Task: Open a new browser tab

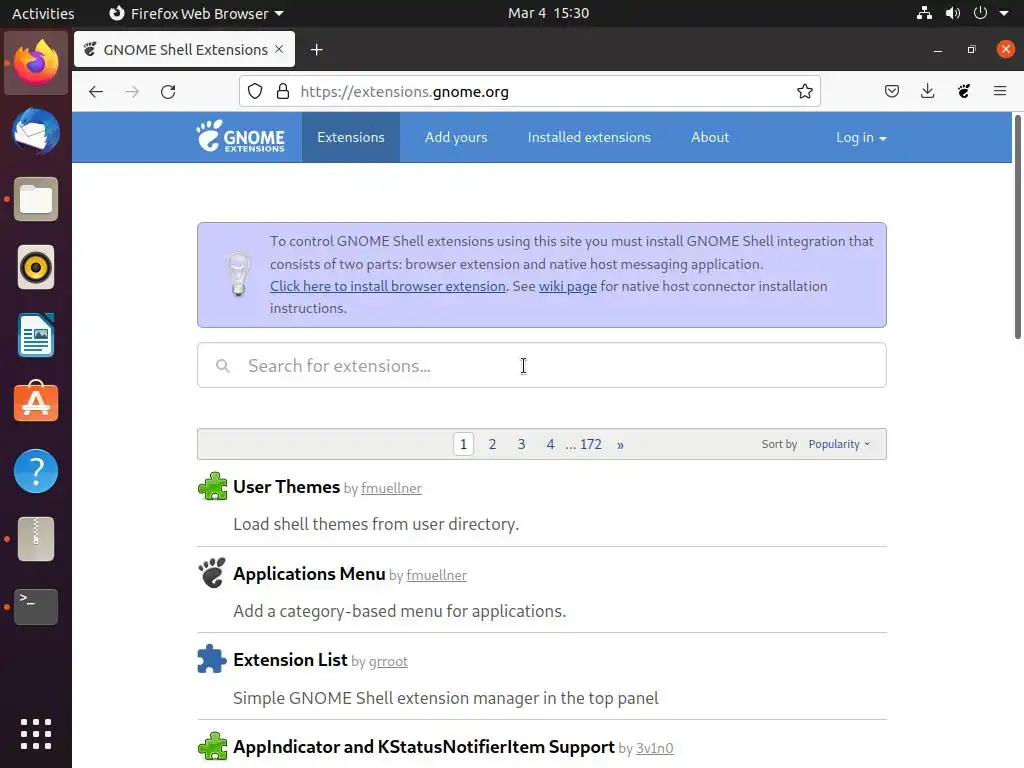Action: 317,50
